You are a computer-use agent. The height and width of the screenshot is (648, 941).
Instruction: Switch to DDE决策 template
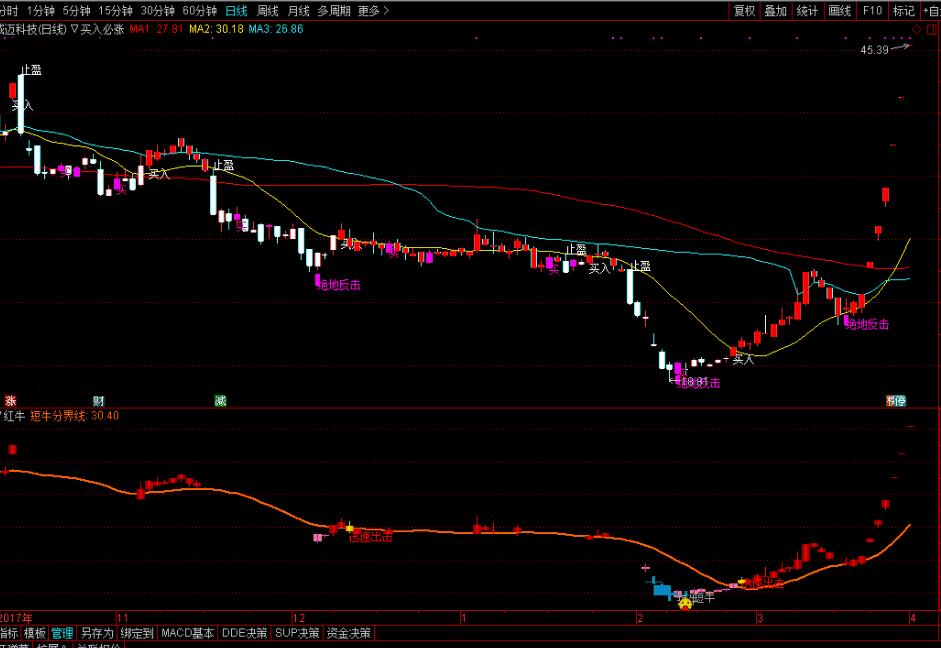point(244,632)
